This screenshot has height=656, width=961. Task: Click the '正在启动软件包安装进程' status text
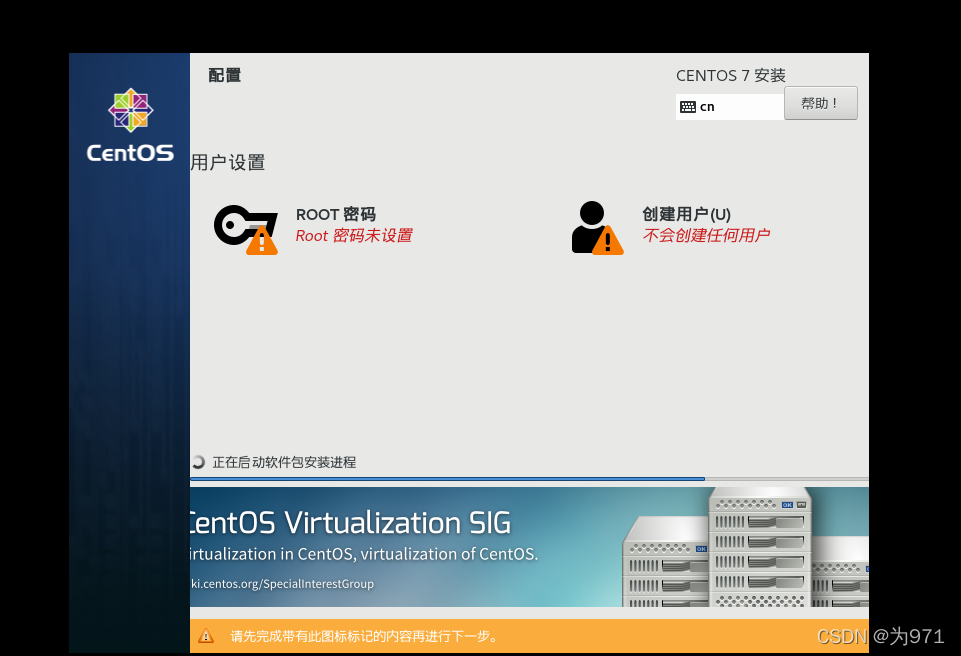coord(284,462)
